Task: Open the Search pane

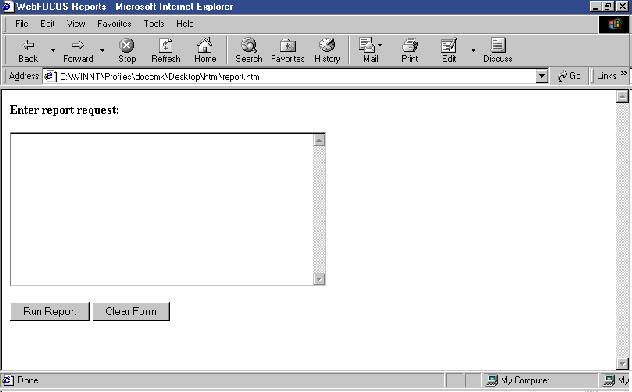Action: click(249, 51)
